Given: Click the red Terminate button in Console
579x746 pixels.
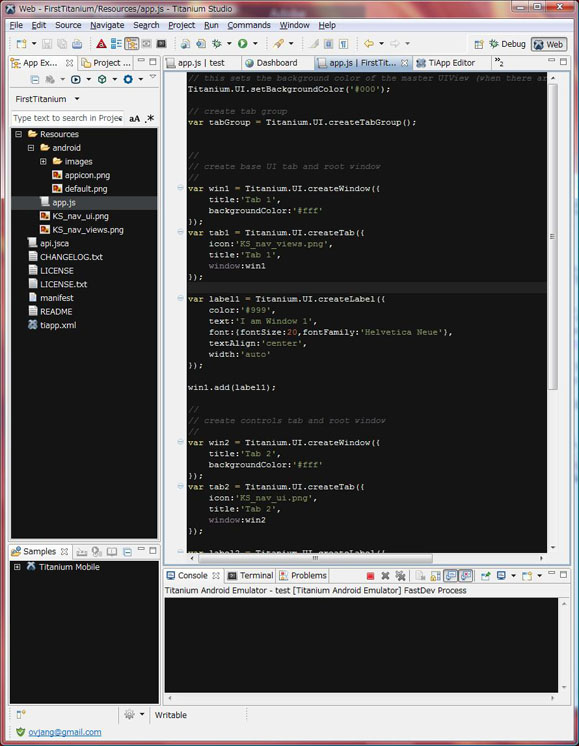Looking at the screenshot, I should [370, 576].
